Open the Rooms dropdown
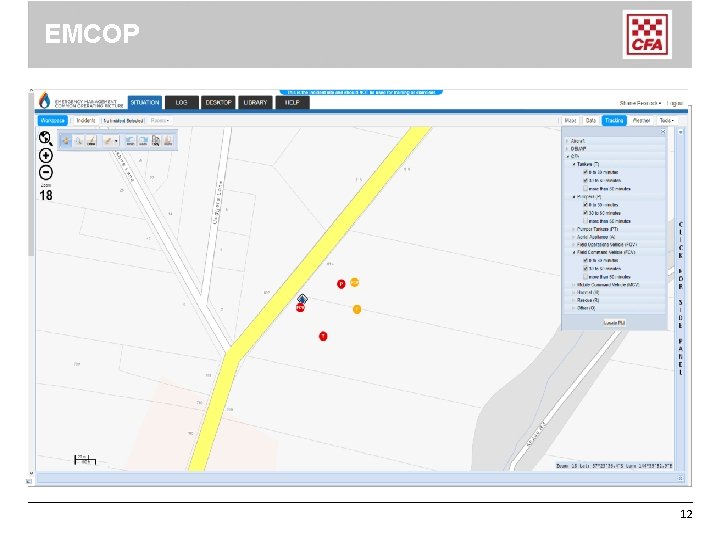 160,121
